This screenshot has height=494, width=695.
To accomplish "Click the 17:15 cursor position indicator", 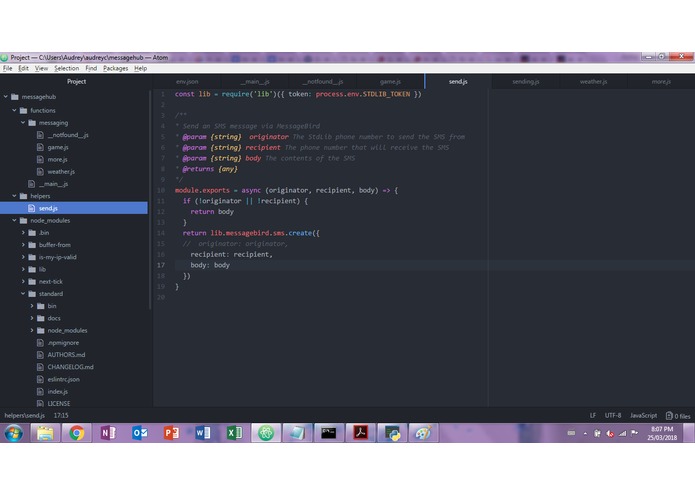I will (61, 416).
